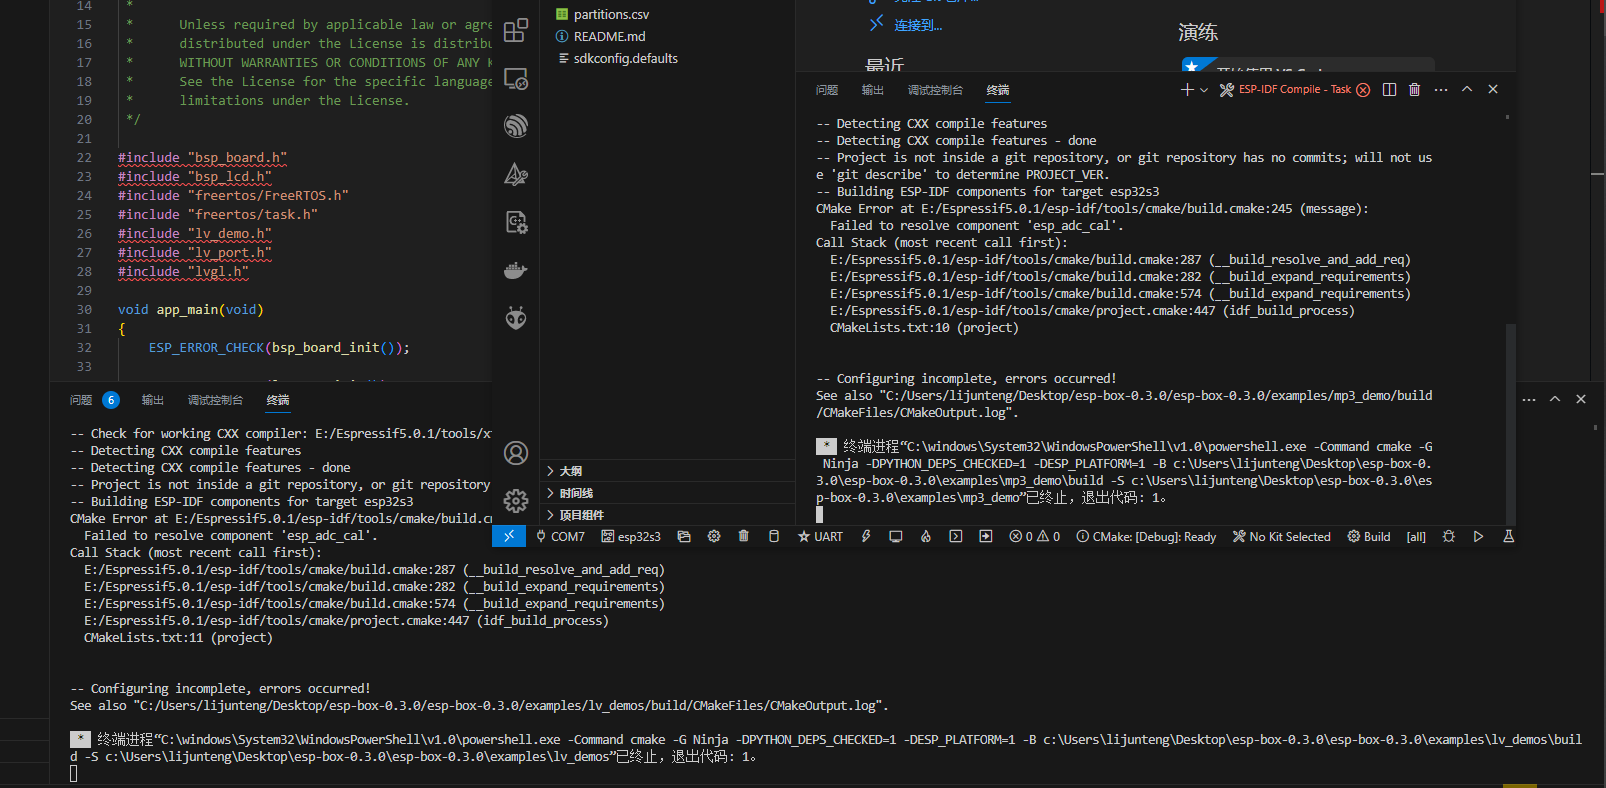1606x788 pixels.
Task: Open the Accounts icon in activity bar
Action: click(516, 453)
